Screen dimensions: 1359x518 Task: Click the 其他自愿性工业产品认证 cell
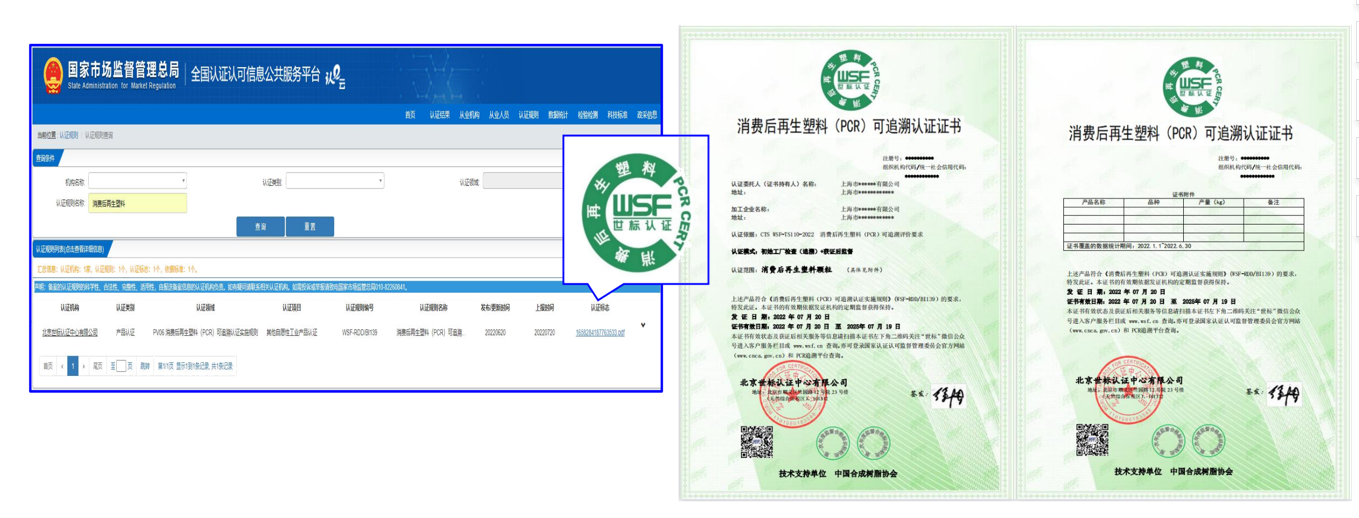[x=292, y=333]
